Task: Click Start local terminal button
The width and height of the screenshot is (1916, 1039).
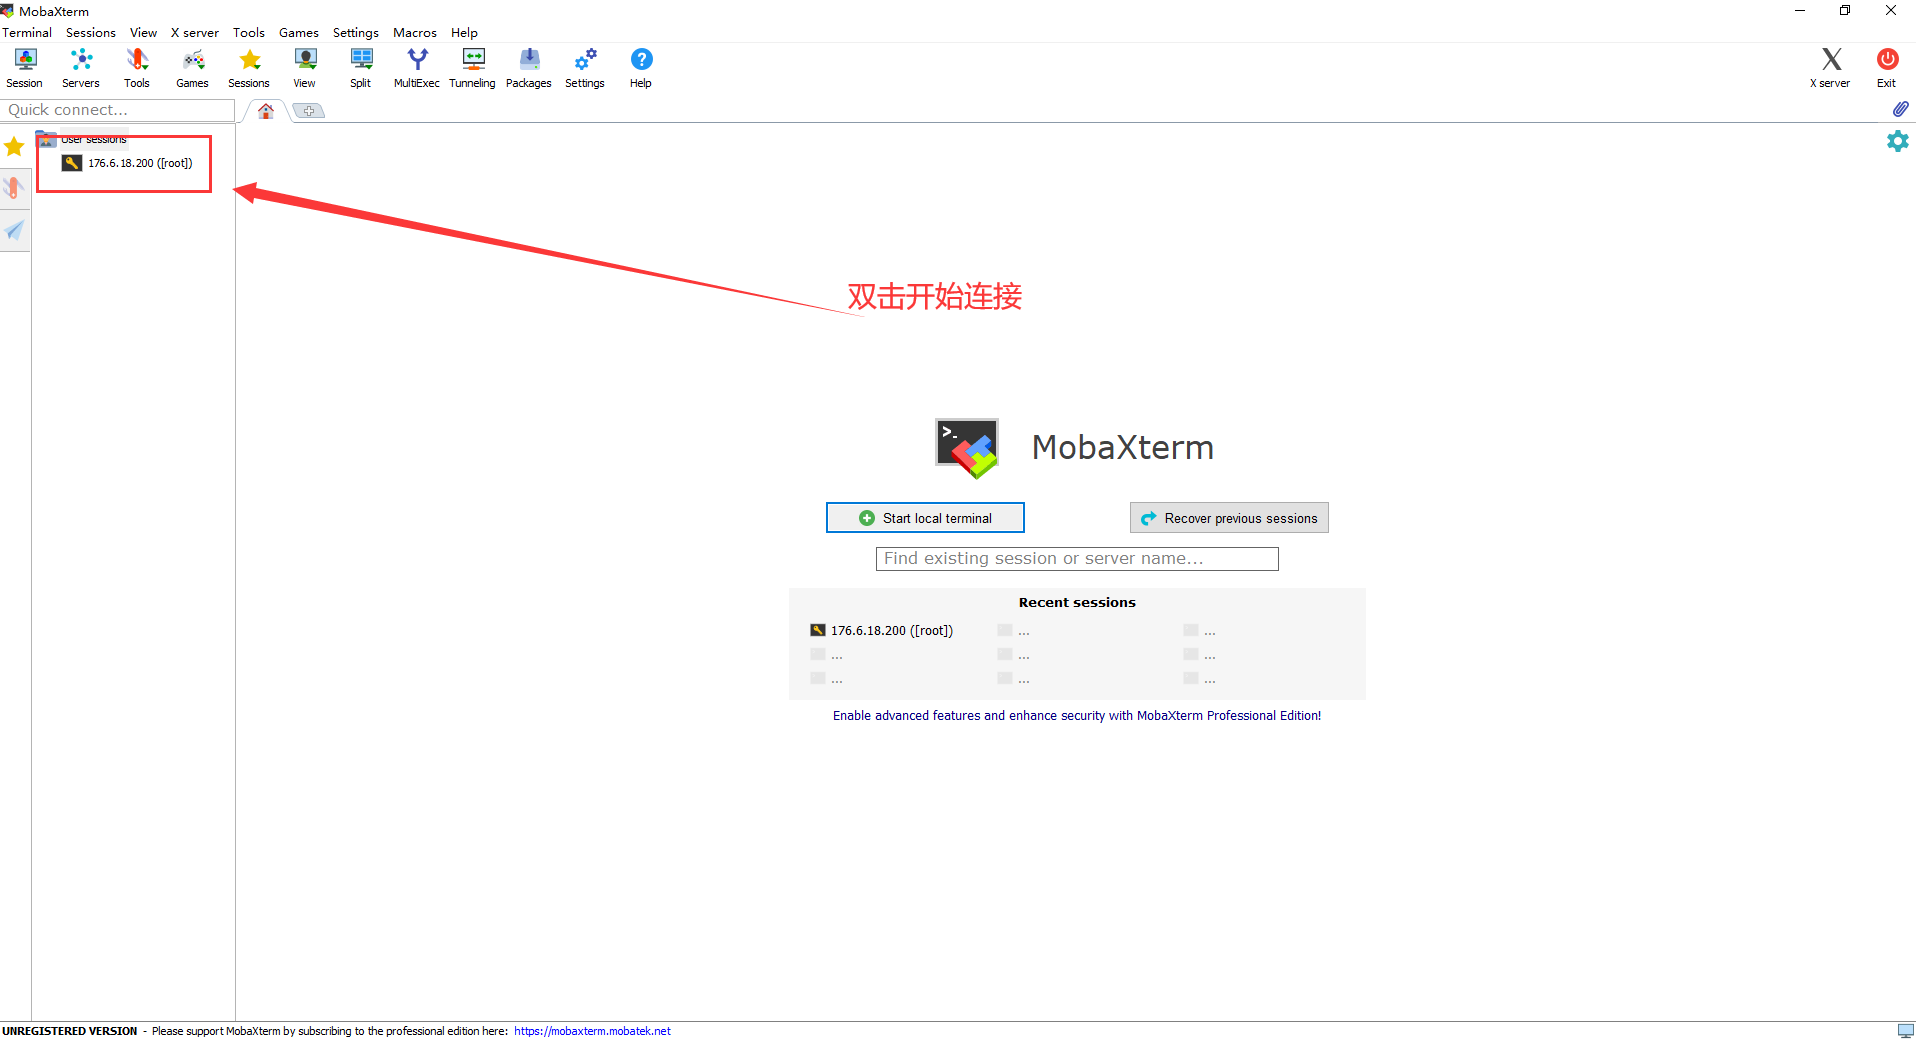Action: pos(925,518)
